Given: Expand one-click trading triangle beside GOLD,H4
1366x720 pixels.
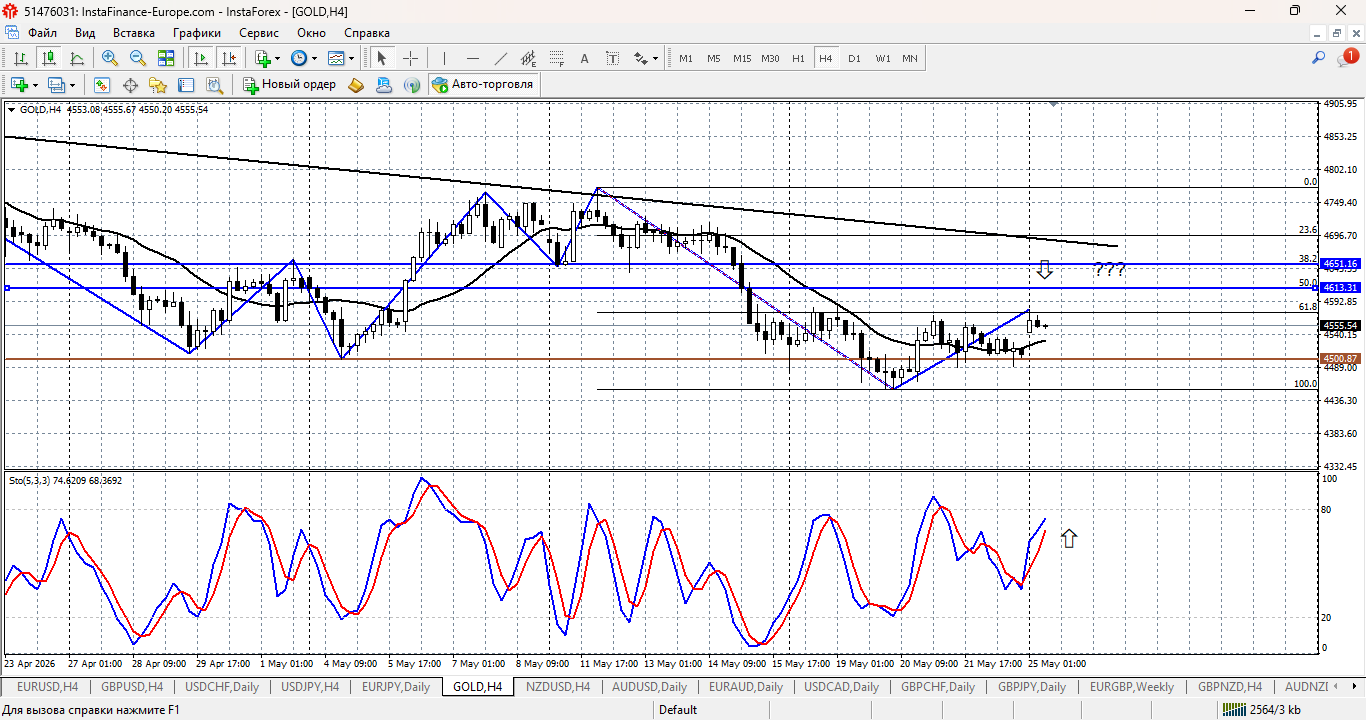Looking at the screenshot, I should click(12, 109).
